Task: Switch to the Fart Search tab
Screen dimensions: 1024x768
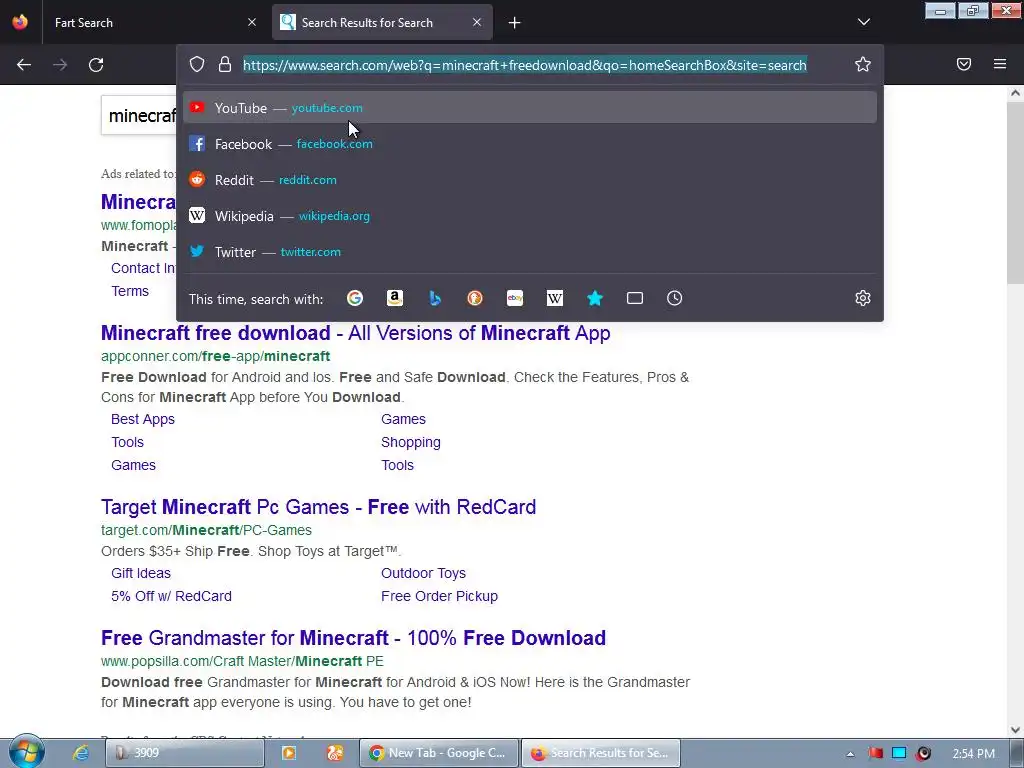Action: click(150, 23)
